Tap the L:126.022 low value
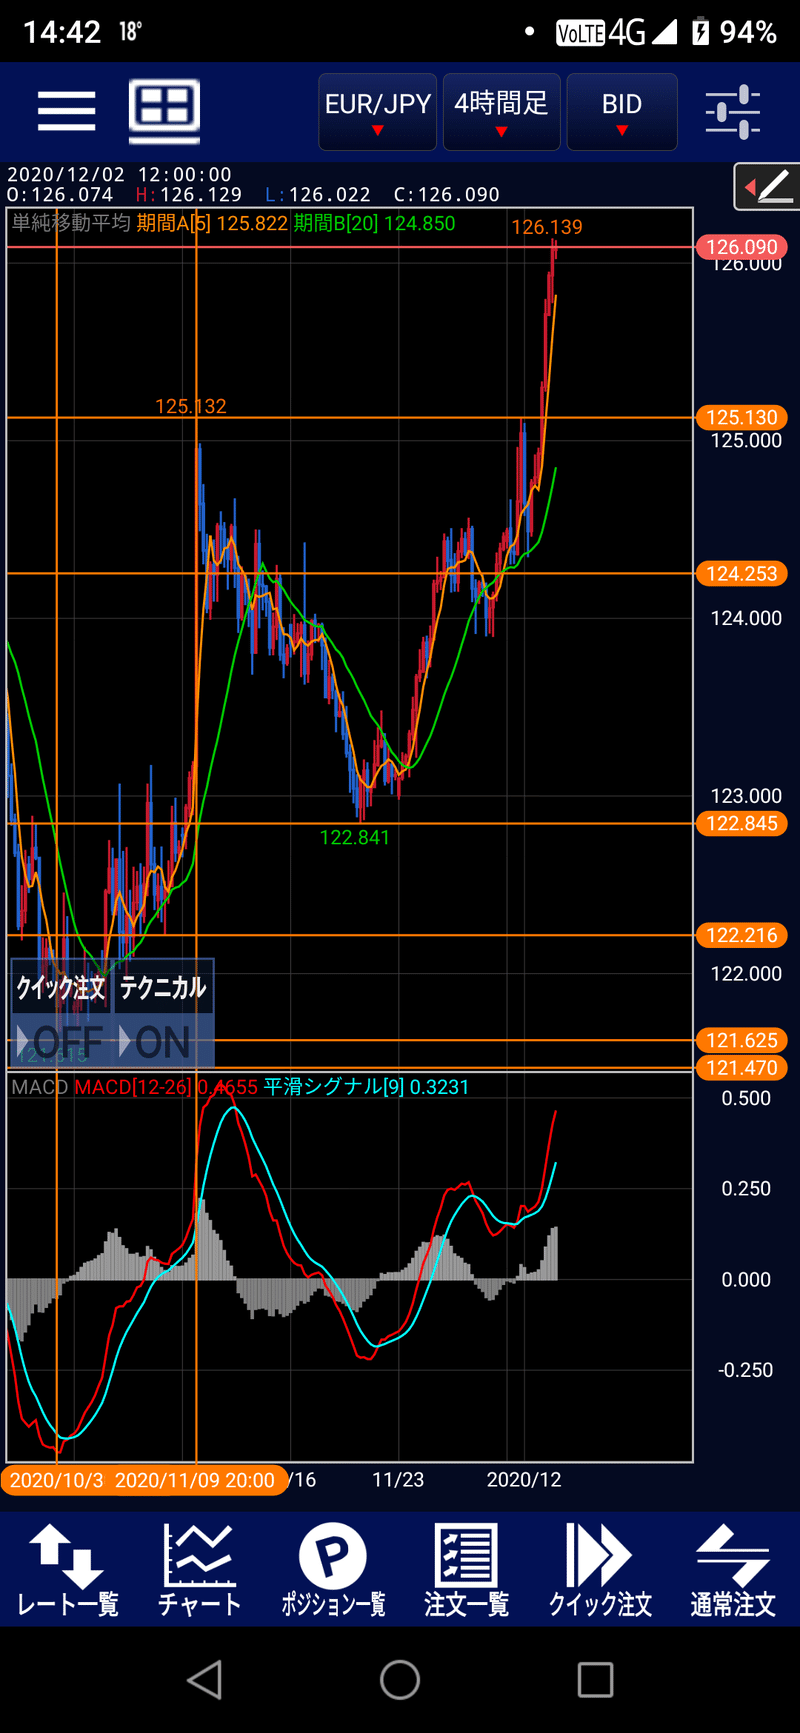 pos(318,195)
